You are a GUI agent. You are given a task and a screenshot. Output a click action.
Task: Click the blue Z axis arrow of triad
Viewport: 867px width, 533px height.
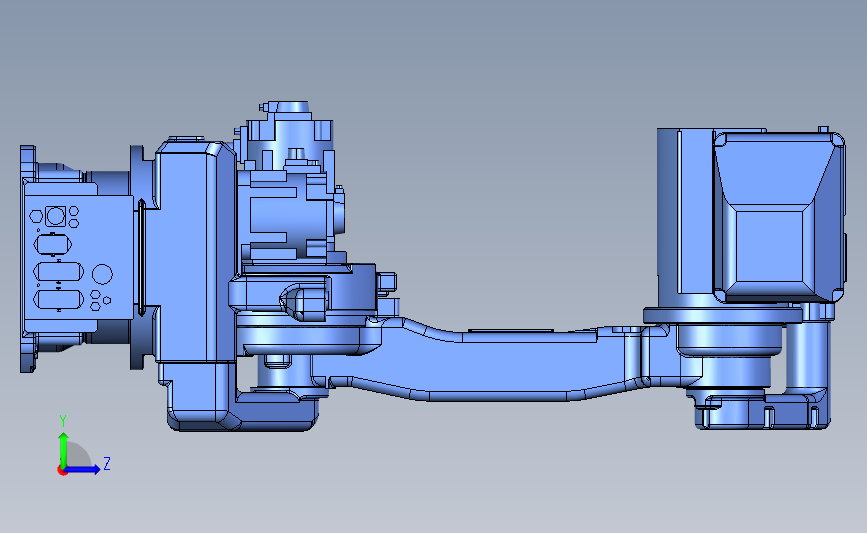point(83,469)
